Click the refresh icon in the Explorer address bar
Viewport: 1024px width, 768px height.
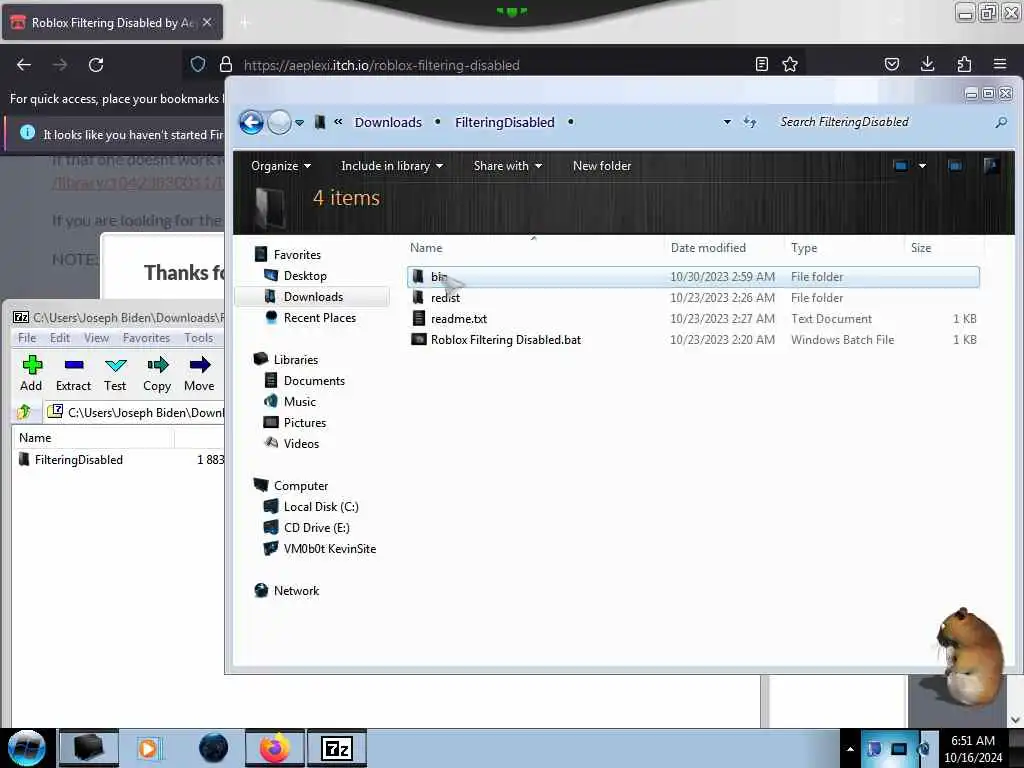[x=750, y=122]
